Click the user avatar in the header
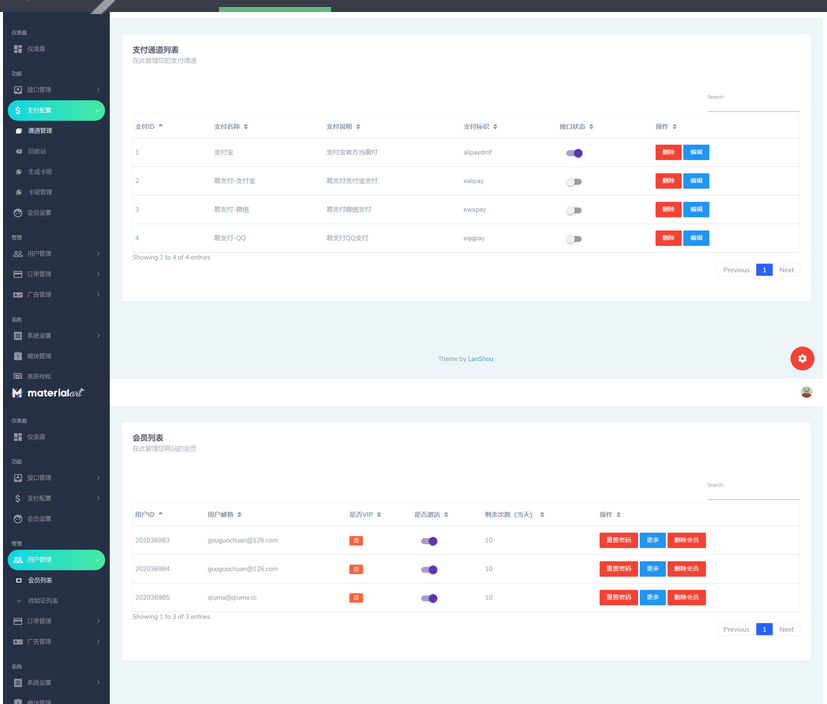Viewport: 827px width, 704px height. coord(806,392)
